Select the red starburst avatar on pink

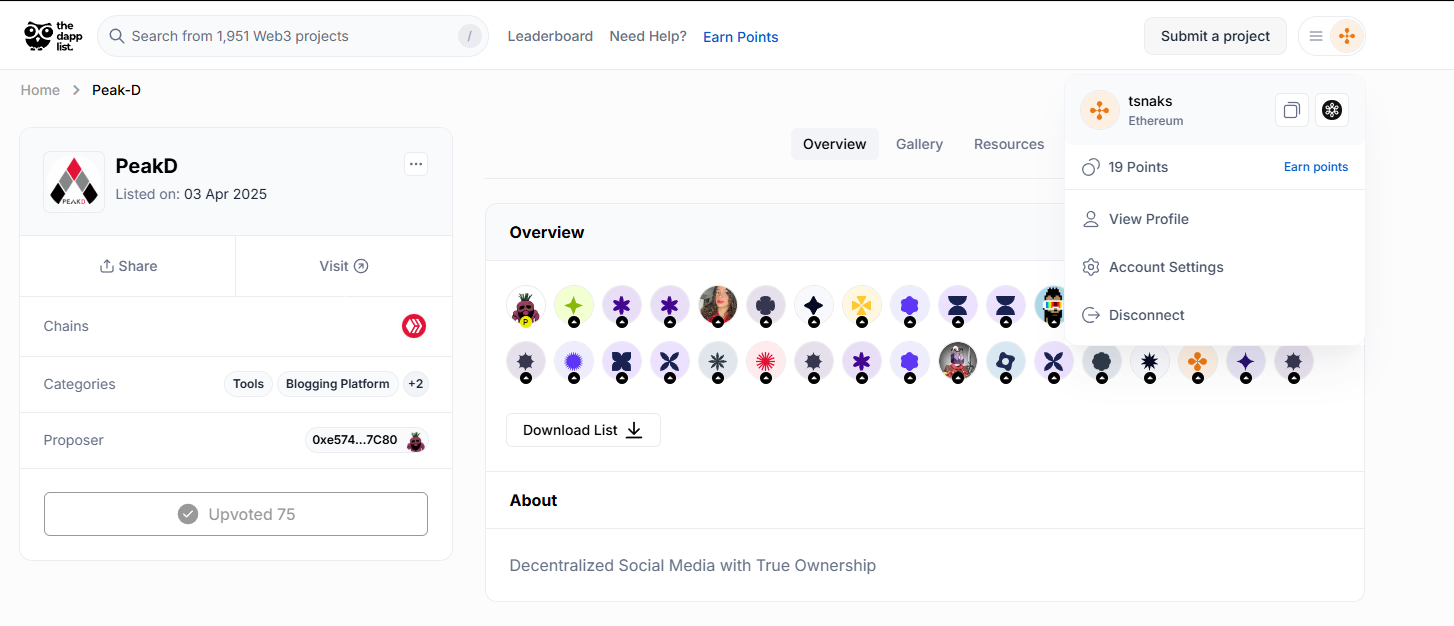point(766,362)
